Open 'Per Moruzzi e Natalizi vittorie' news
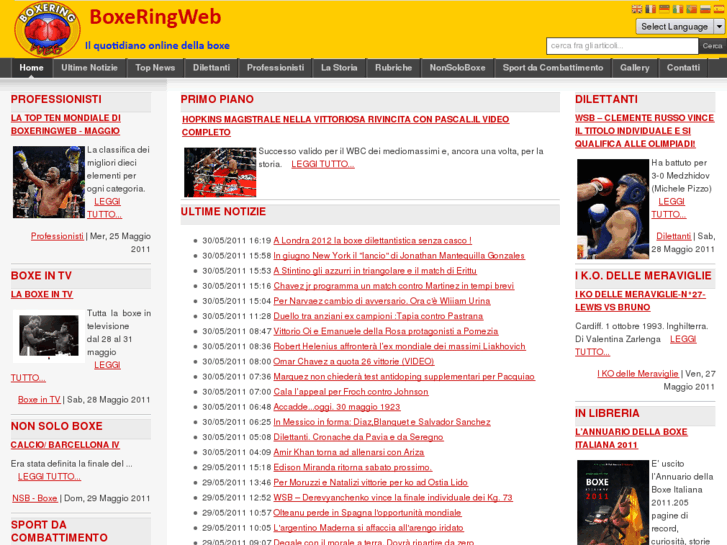 [370, 482]
